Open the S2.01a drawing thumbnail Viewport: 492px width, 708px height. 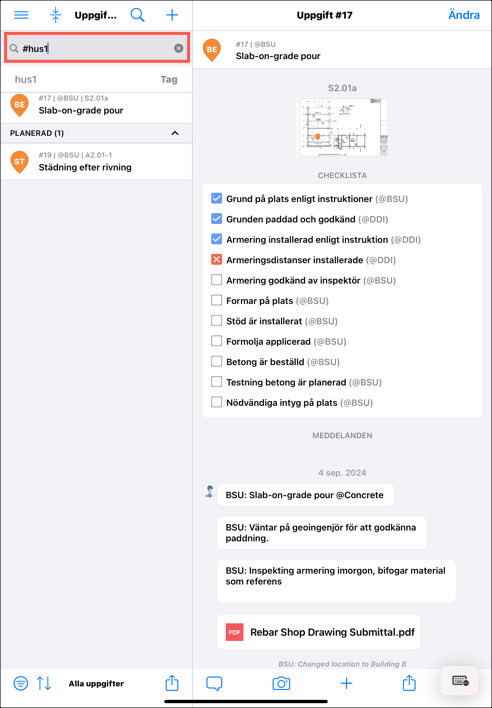[x=342, y=127]
